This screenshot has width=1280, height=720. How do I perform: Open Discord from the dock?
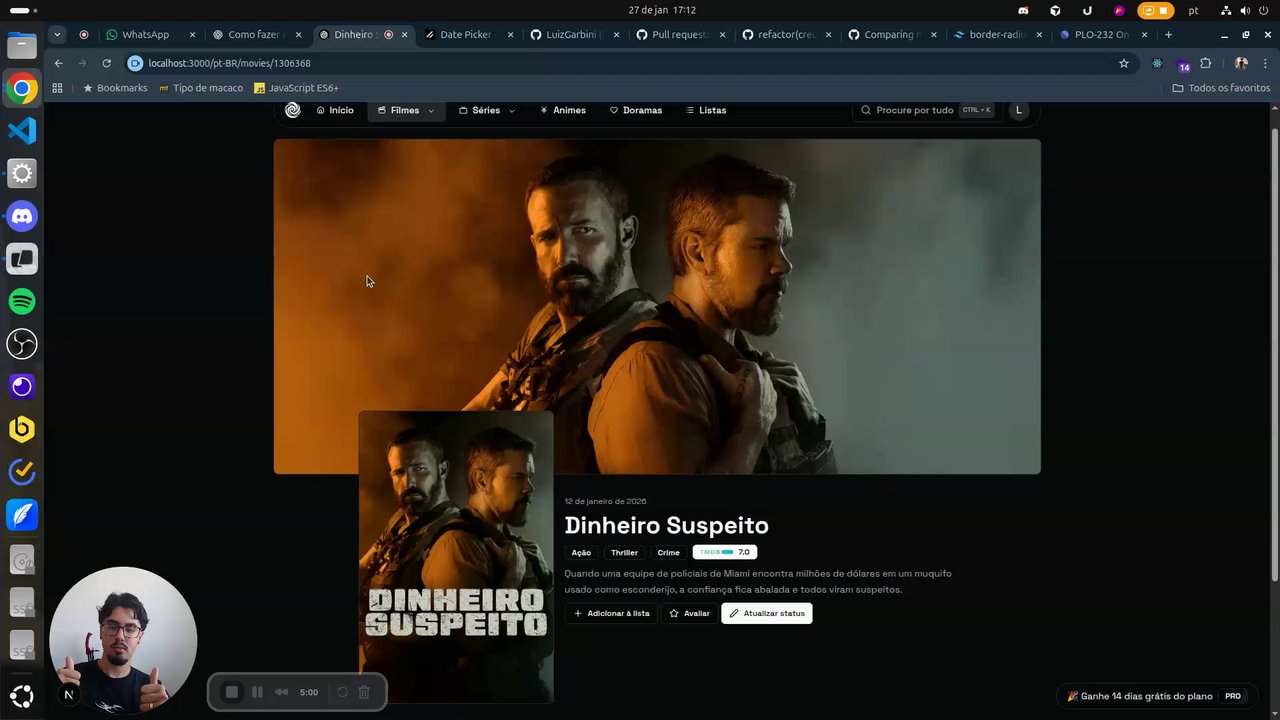22,216
